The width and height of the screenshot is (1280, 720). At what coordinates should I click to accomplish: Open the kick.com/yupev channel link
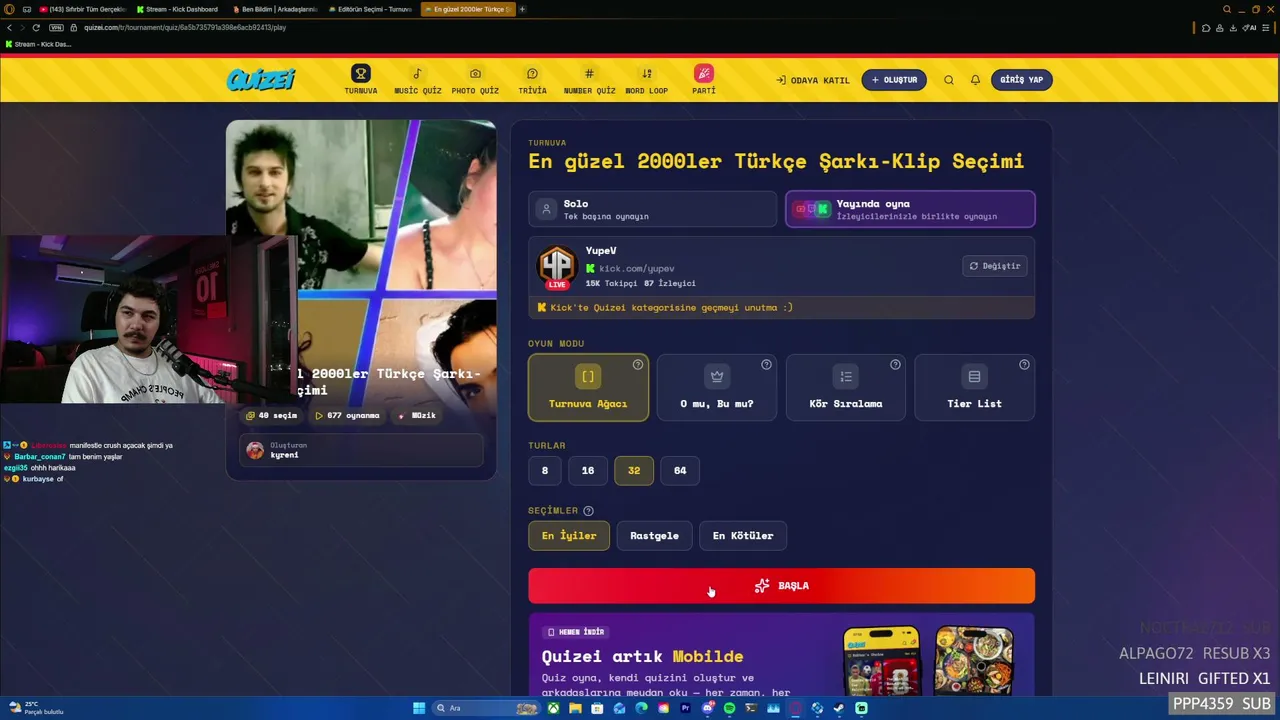pos(637,268)
